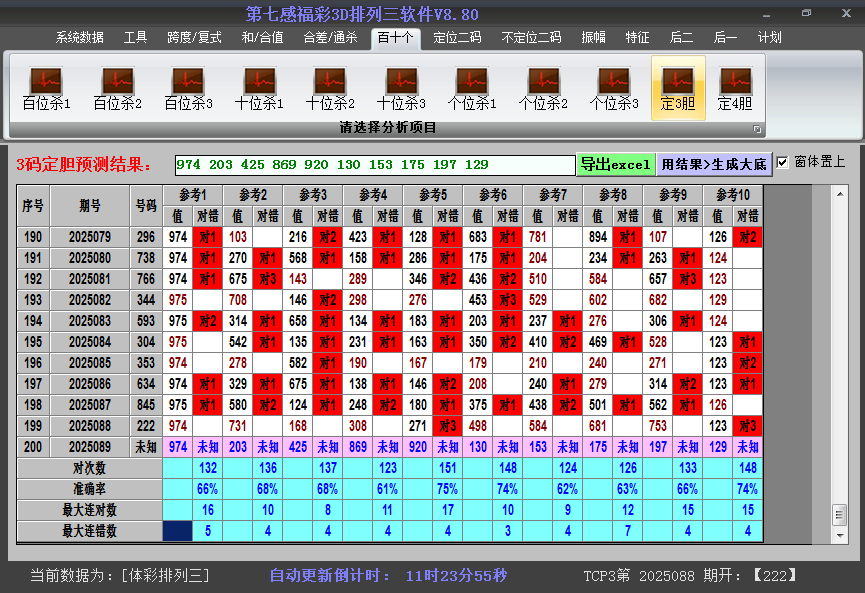Toggle the 窗体置上 checkbox
Viewport: 865px width, 593px height.
coord(782,162)
